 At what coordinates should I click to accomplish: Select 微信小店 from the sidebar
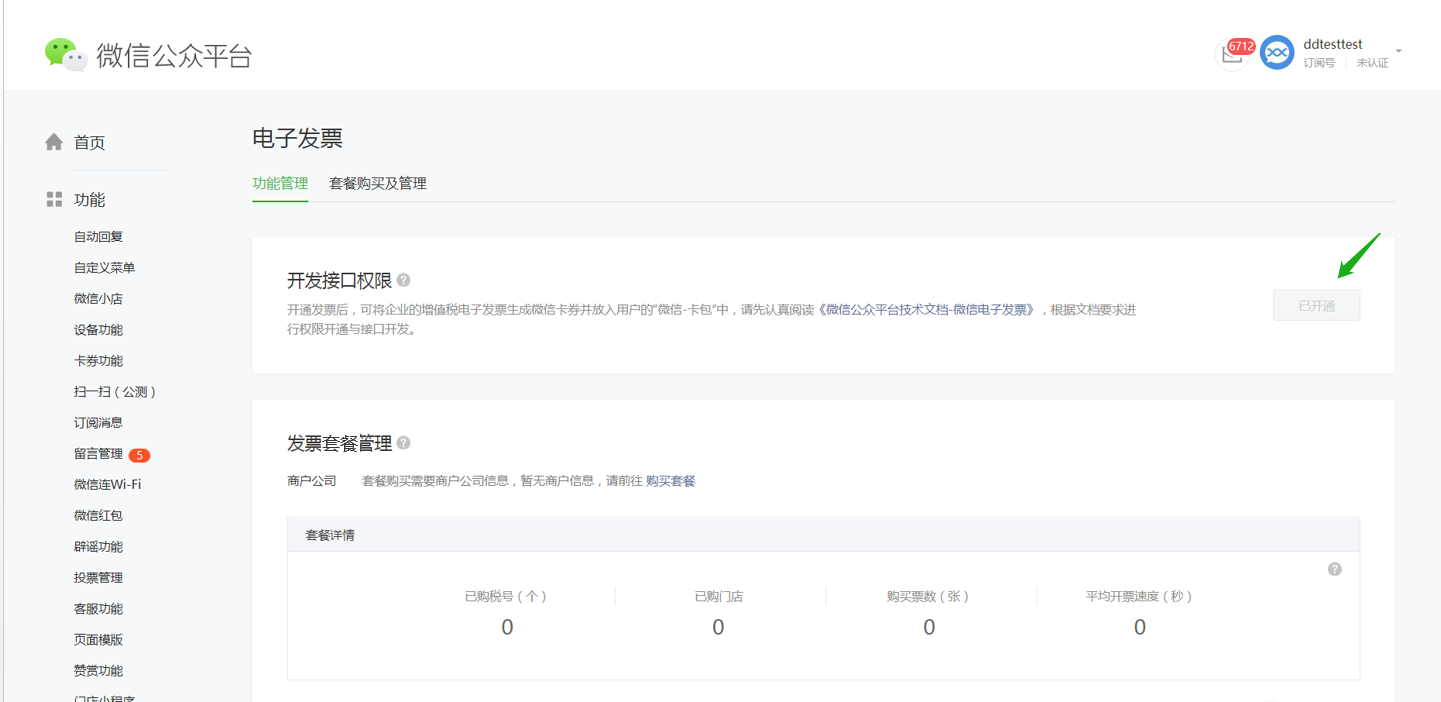[98, 299]
